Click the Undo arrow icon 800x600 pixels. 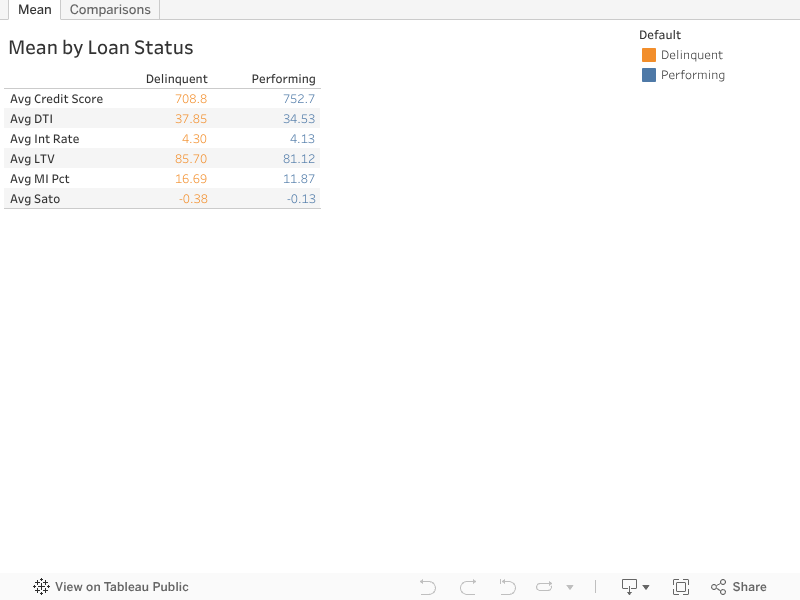428,587
